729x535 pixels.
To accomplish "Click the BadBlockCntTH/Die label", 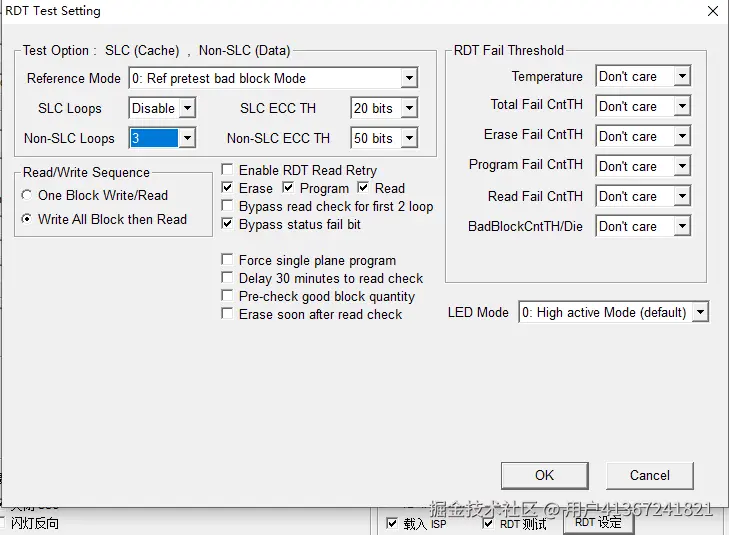I will [525, 226].
